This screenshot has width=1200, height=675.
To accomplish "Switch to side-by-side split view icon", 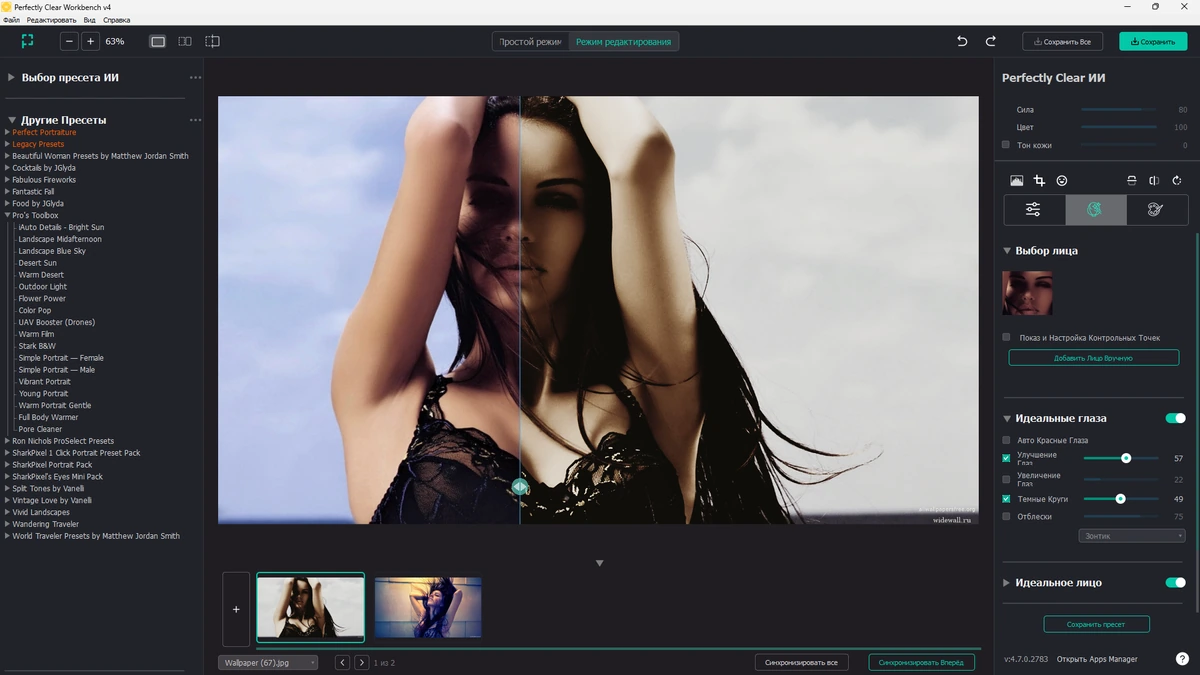I will [185, 41].
